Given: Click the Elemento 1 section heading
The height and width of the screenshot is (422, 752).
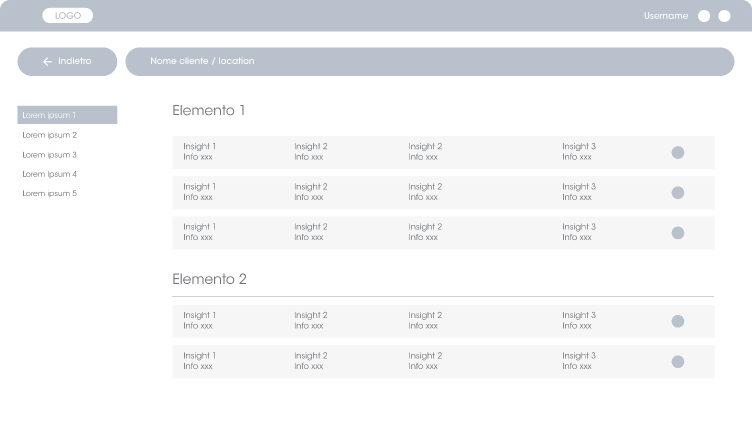Looking at the screenshot, I should pos(208,110).
